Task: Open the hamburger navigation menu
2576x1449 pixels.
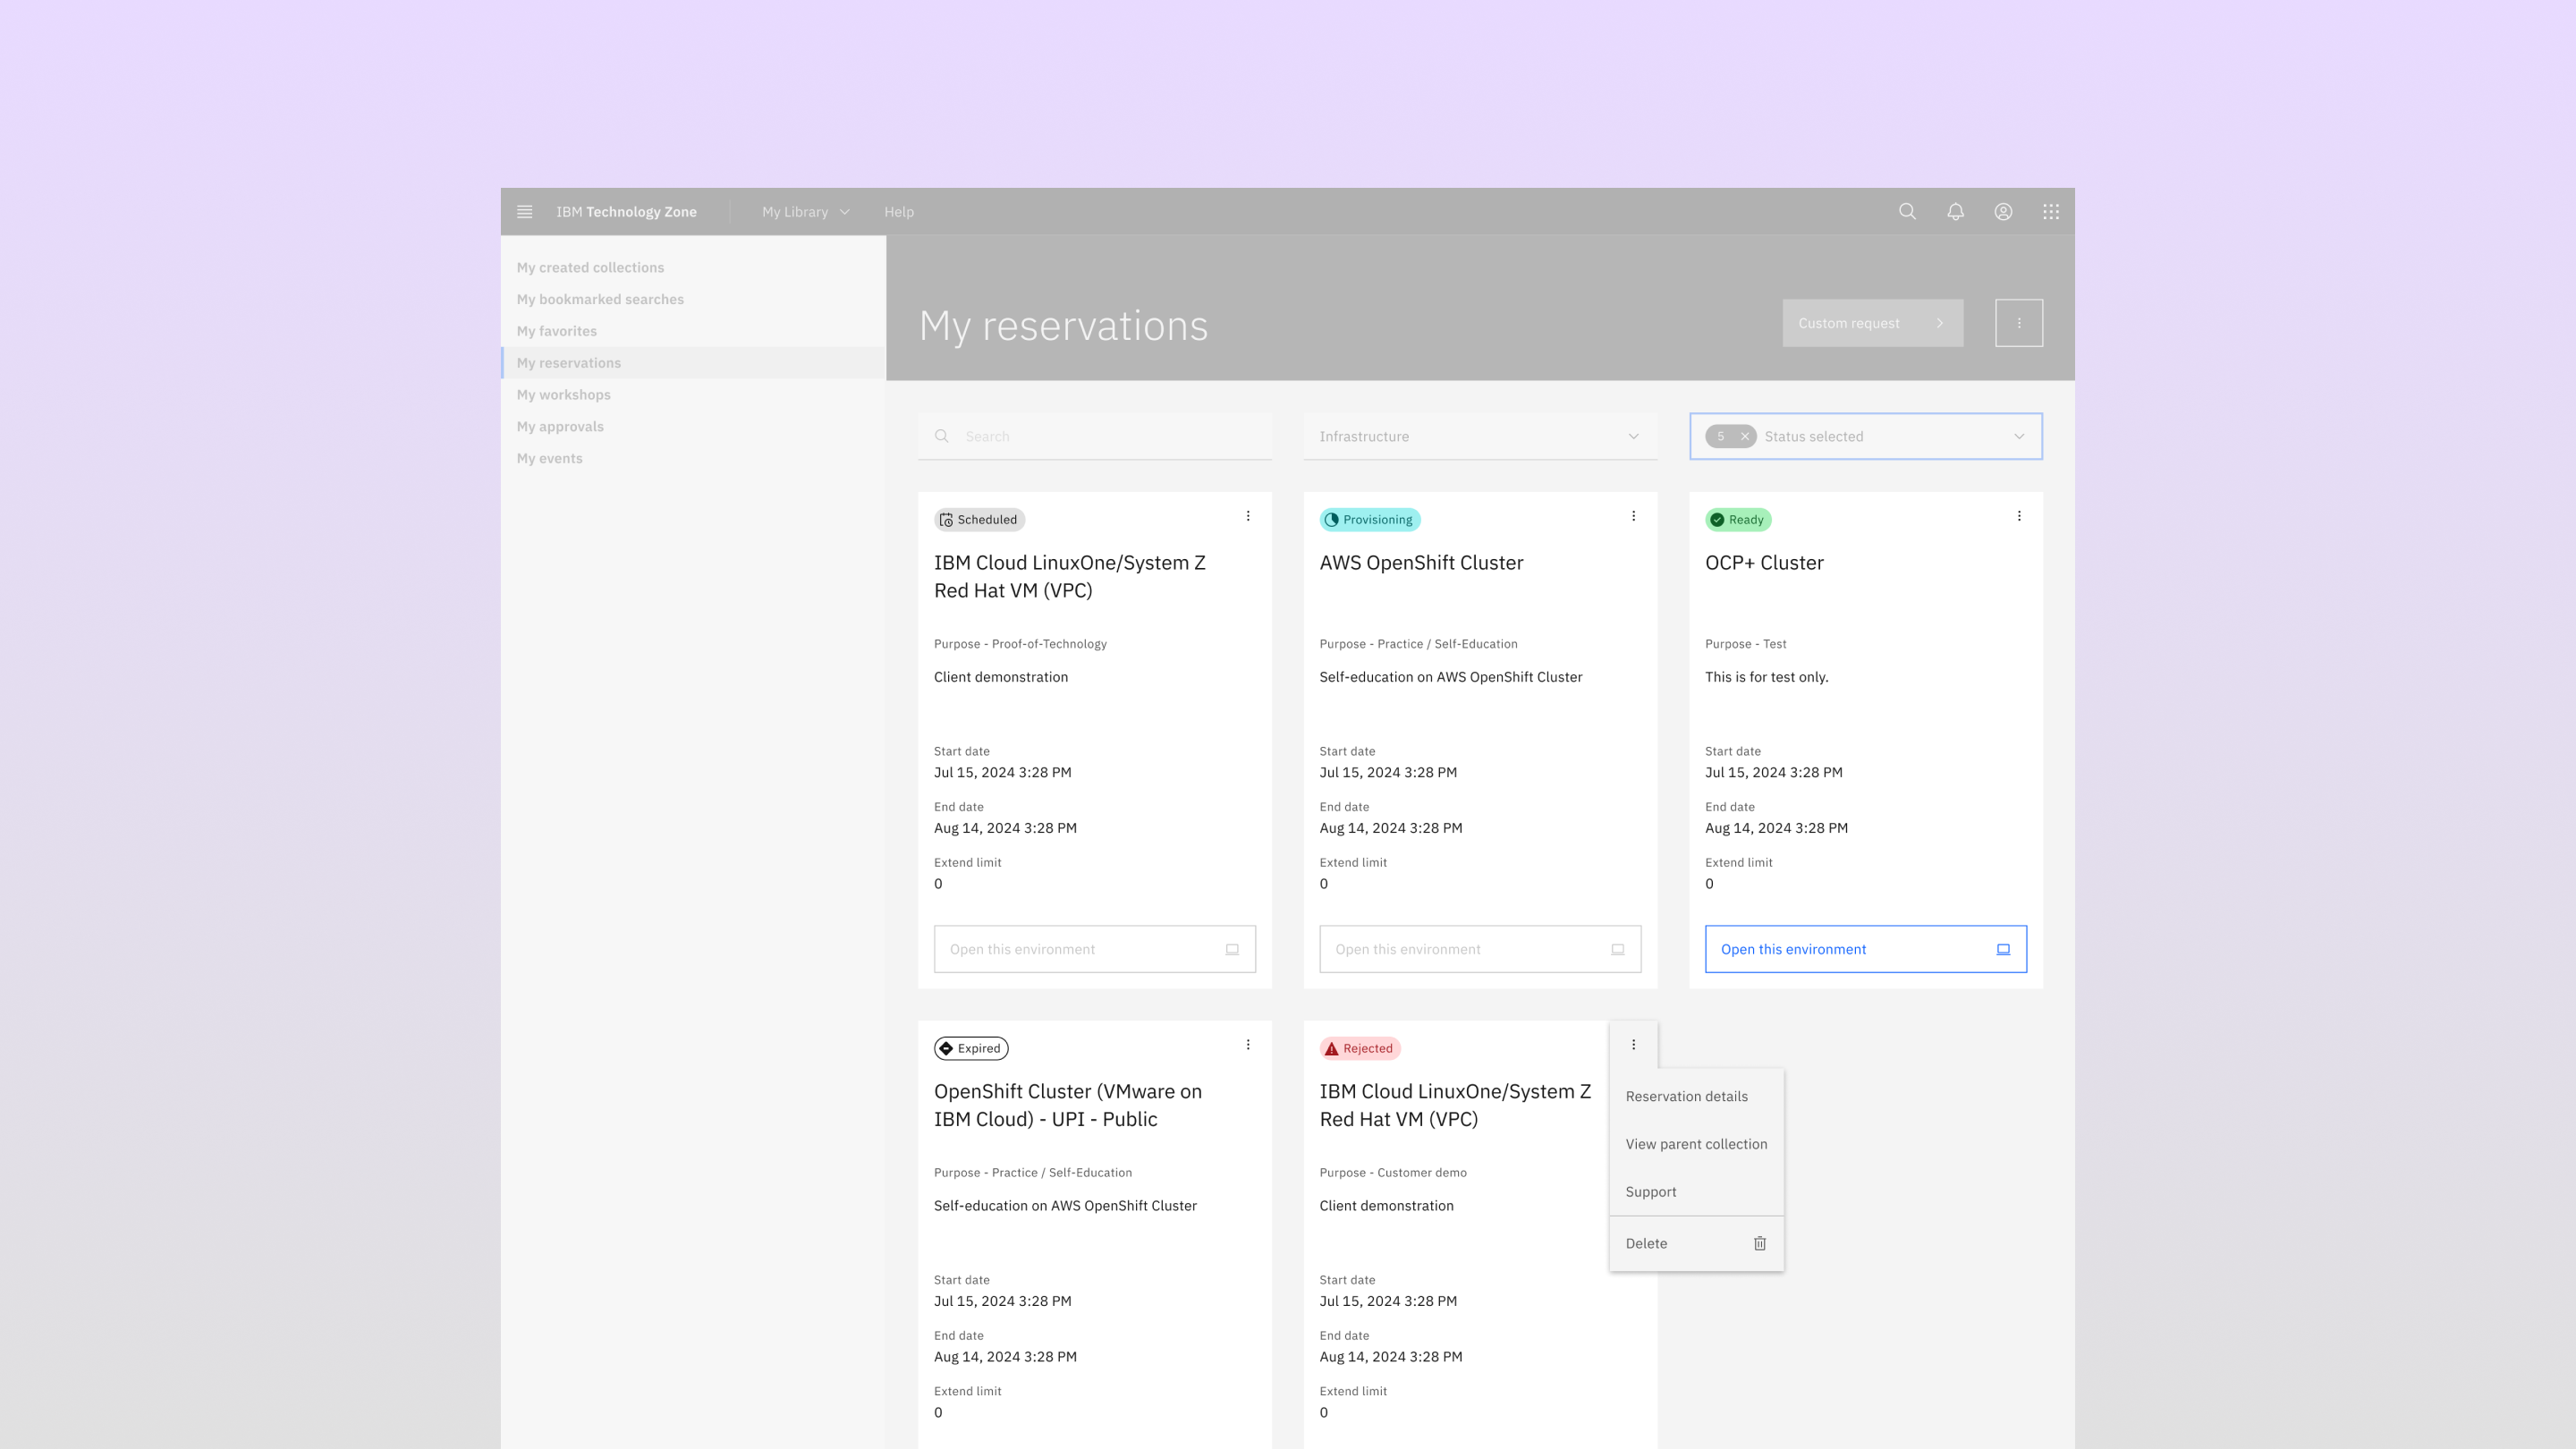Action: click(x=524, y=212)
